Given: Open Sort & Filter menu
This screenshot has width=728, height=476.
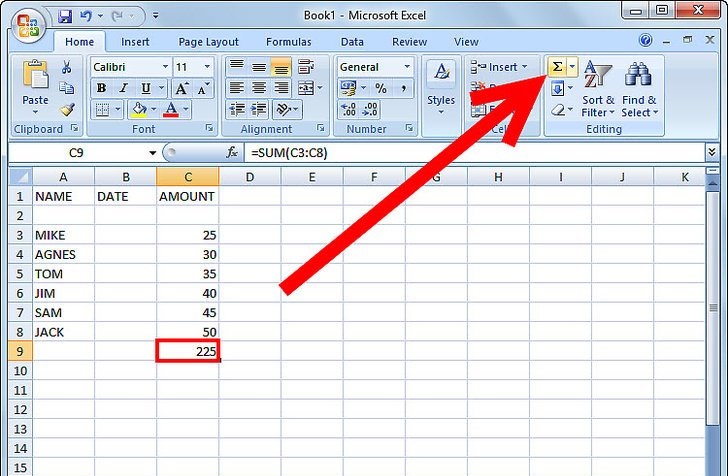Looking at the screenshot, I should 598,89.
